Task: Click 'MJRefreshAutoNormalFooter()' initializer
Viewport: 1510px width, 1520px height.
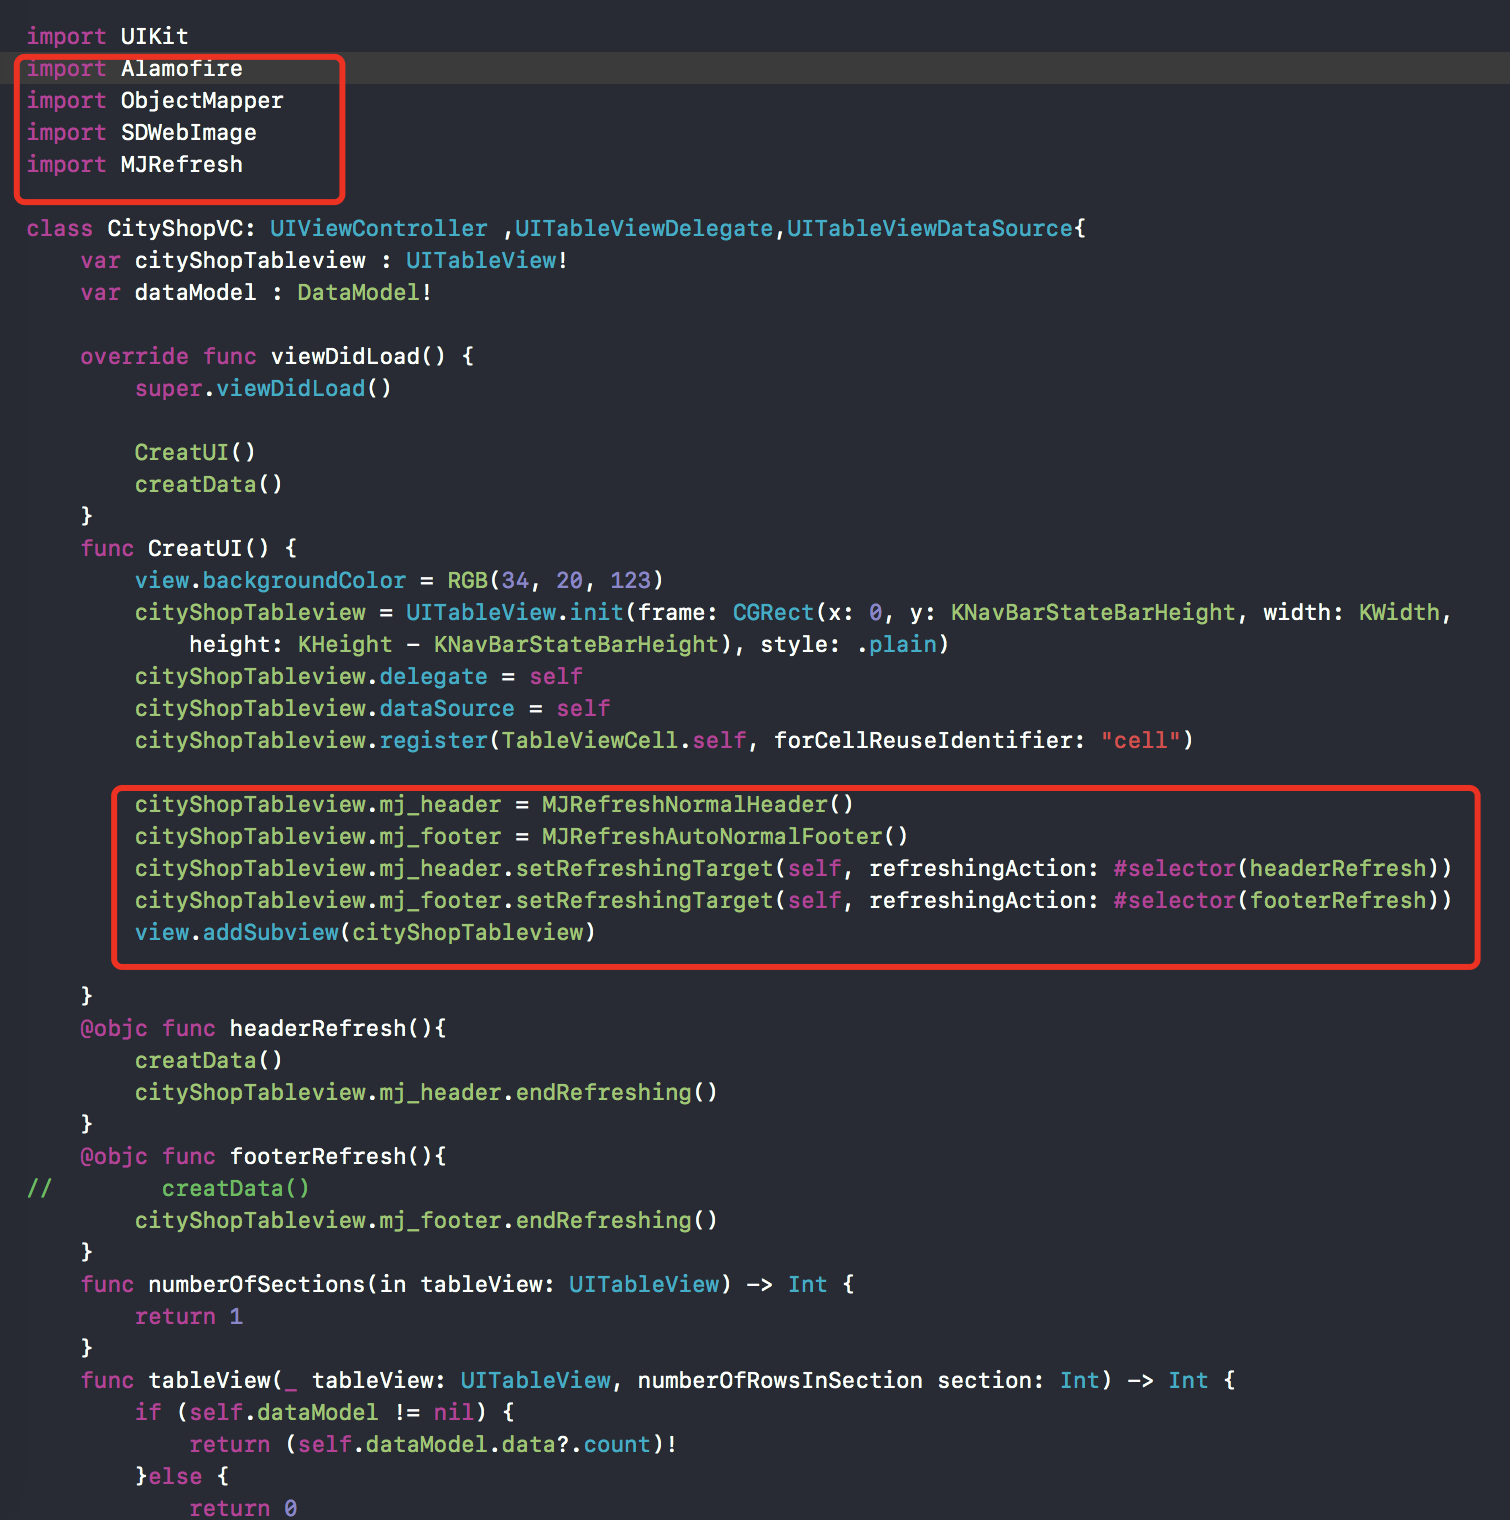Action: 725,837
